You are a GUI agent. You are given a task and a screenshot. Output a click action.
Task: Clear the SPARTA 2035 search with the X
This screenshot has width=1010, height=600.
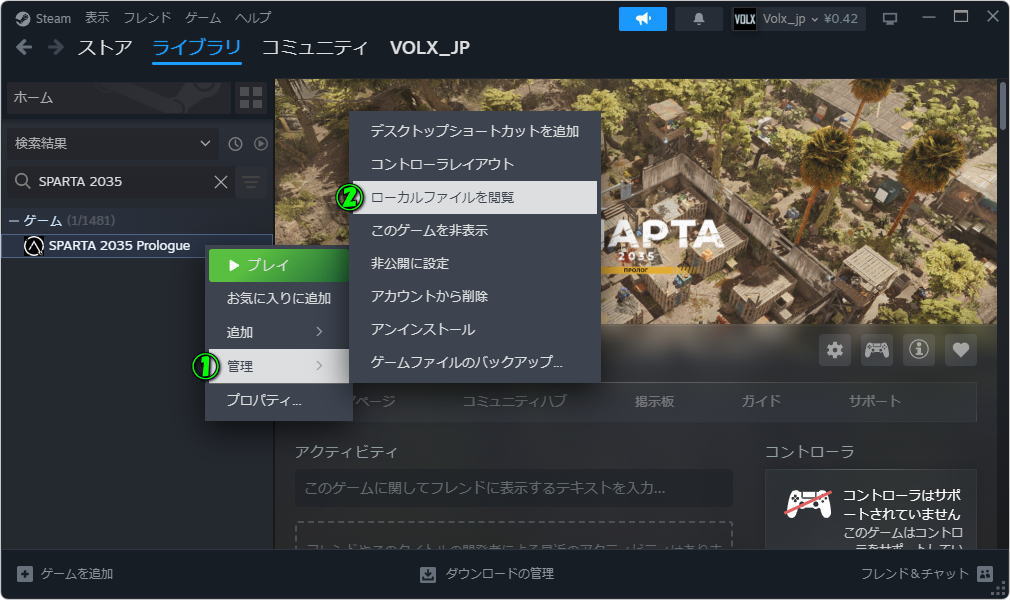point(219,182)
